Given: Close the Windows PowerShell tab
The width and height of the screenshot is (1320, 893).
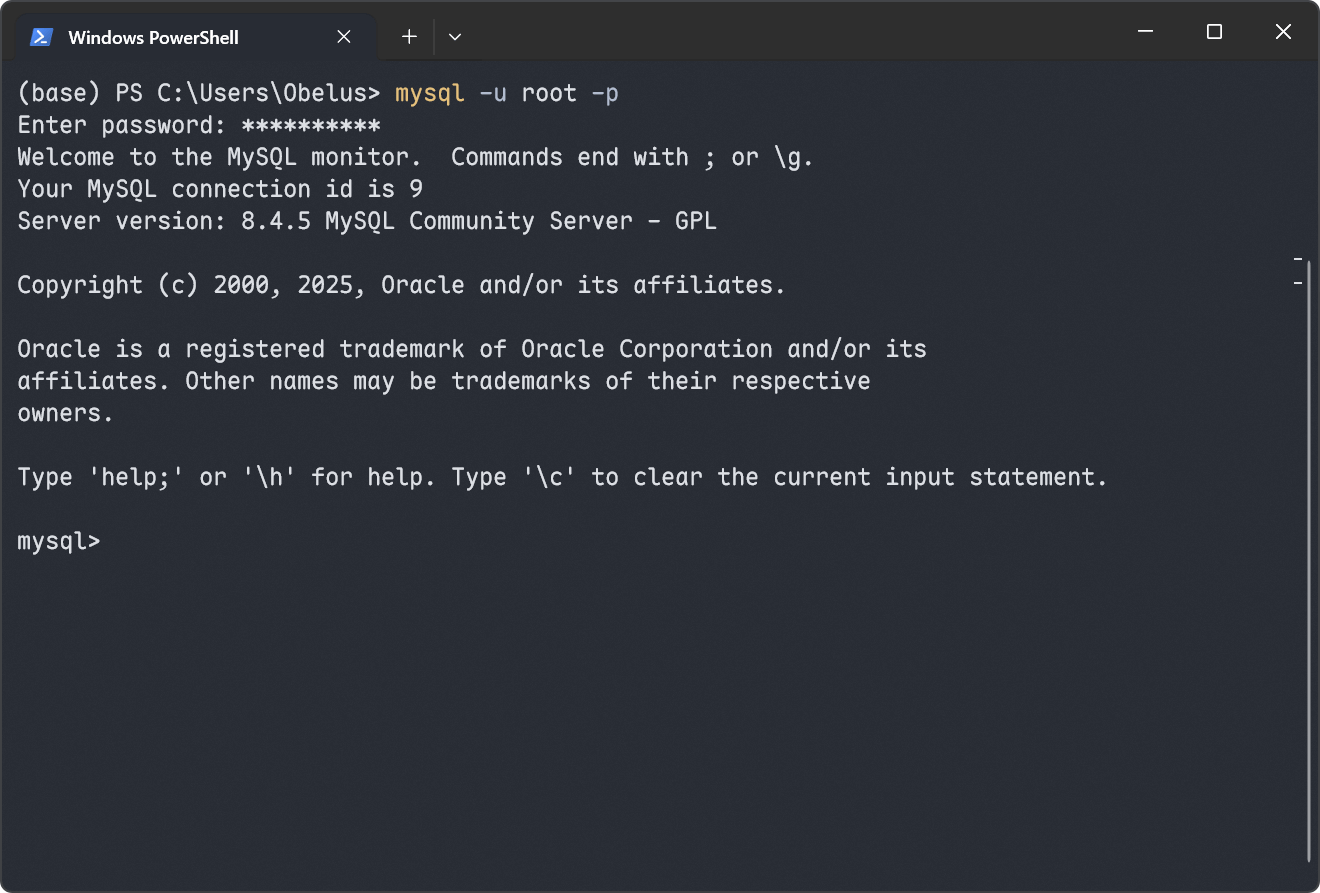Looking at the screenshot, I should pos(344,37).
